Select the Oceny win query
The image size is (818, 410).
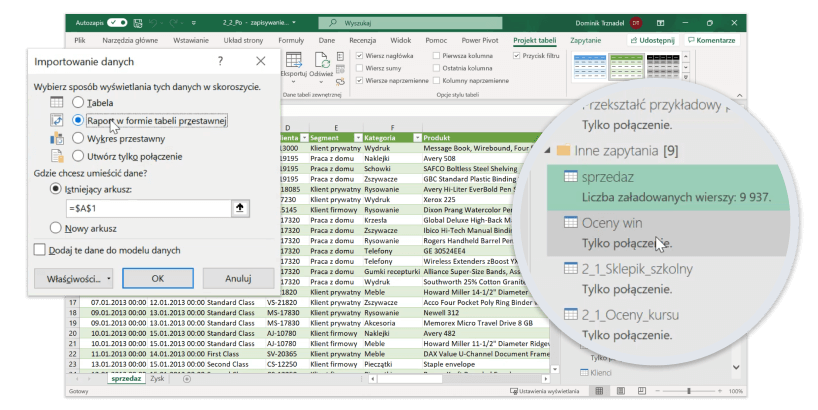668,233
